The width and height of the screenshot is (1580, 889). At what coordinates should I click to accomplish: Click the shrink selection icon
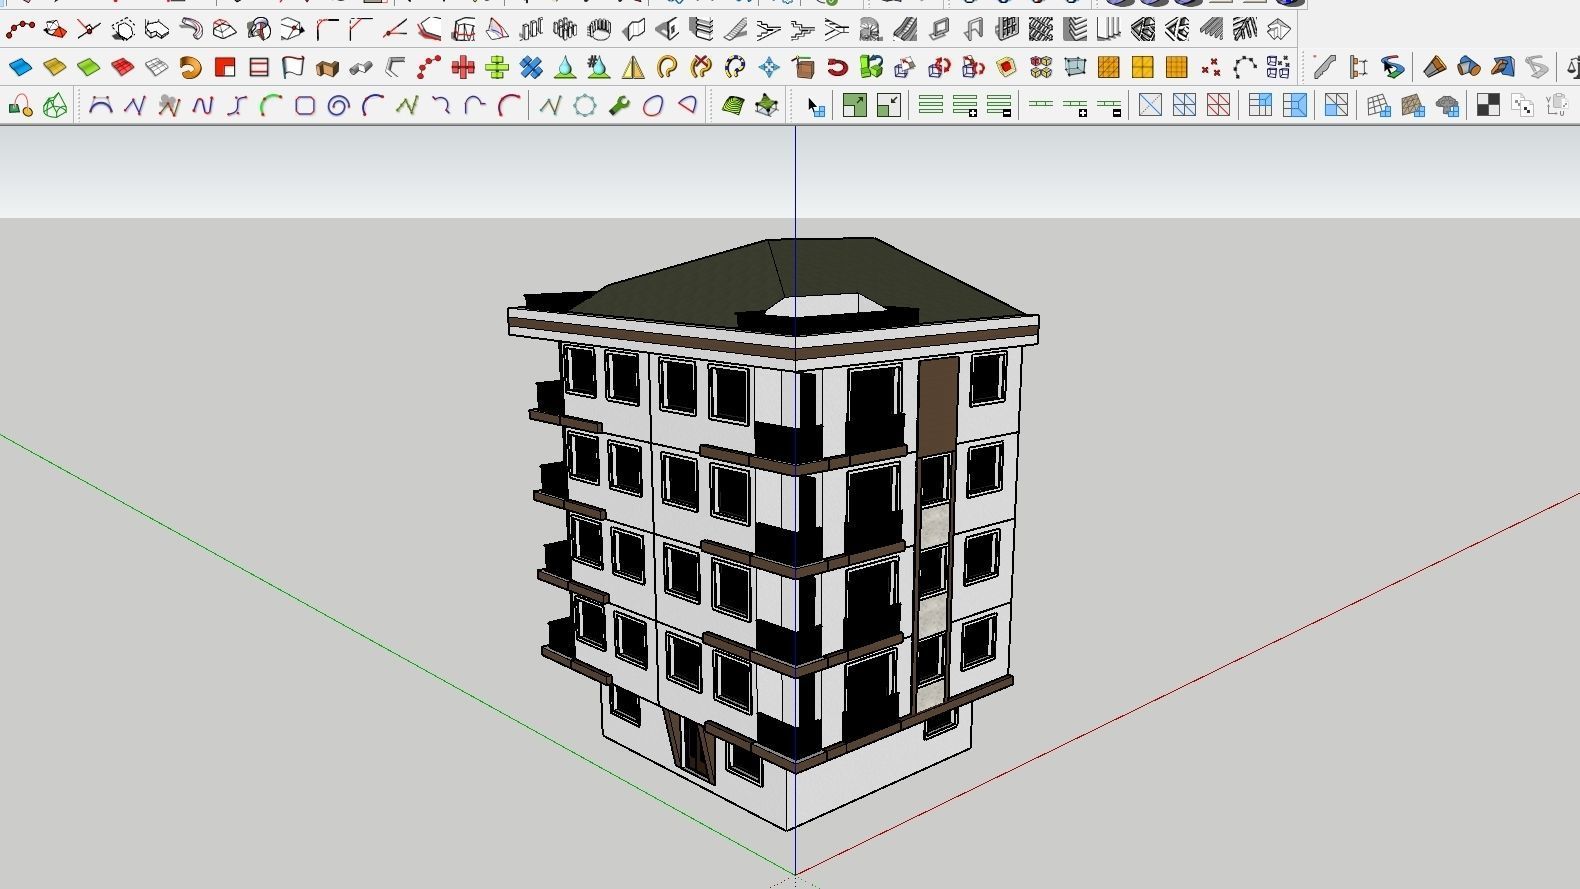click(889, 104)
